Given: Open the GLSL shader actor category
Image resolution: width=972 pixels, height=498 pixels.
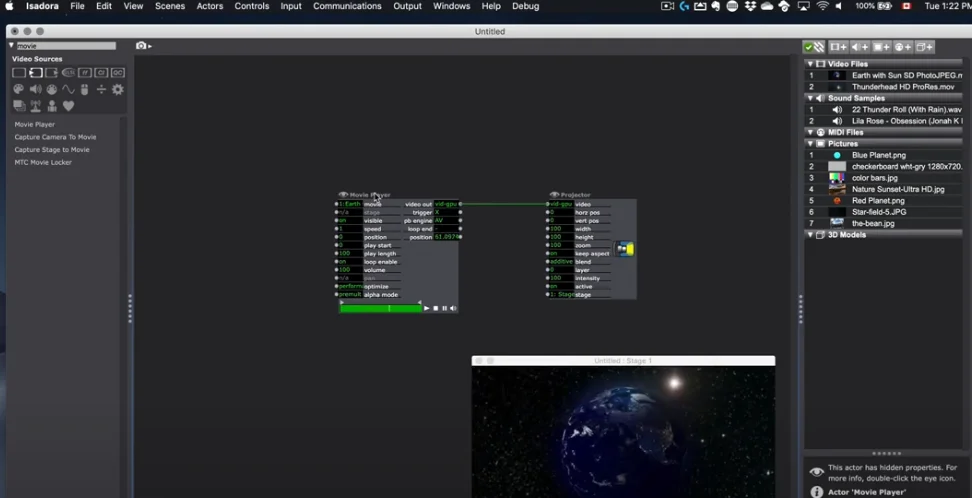Looking at the screenshot, I should (x=68, y=73).
